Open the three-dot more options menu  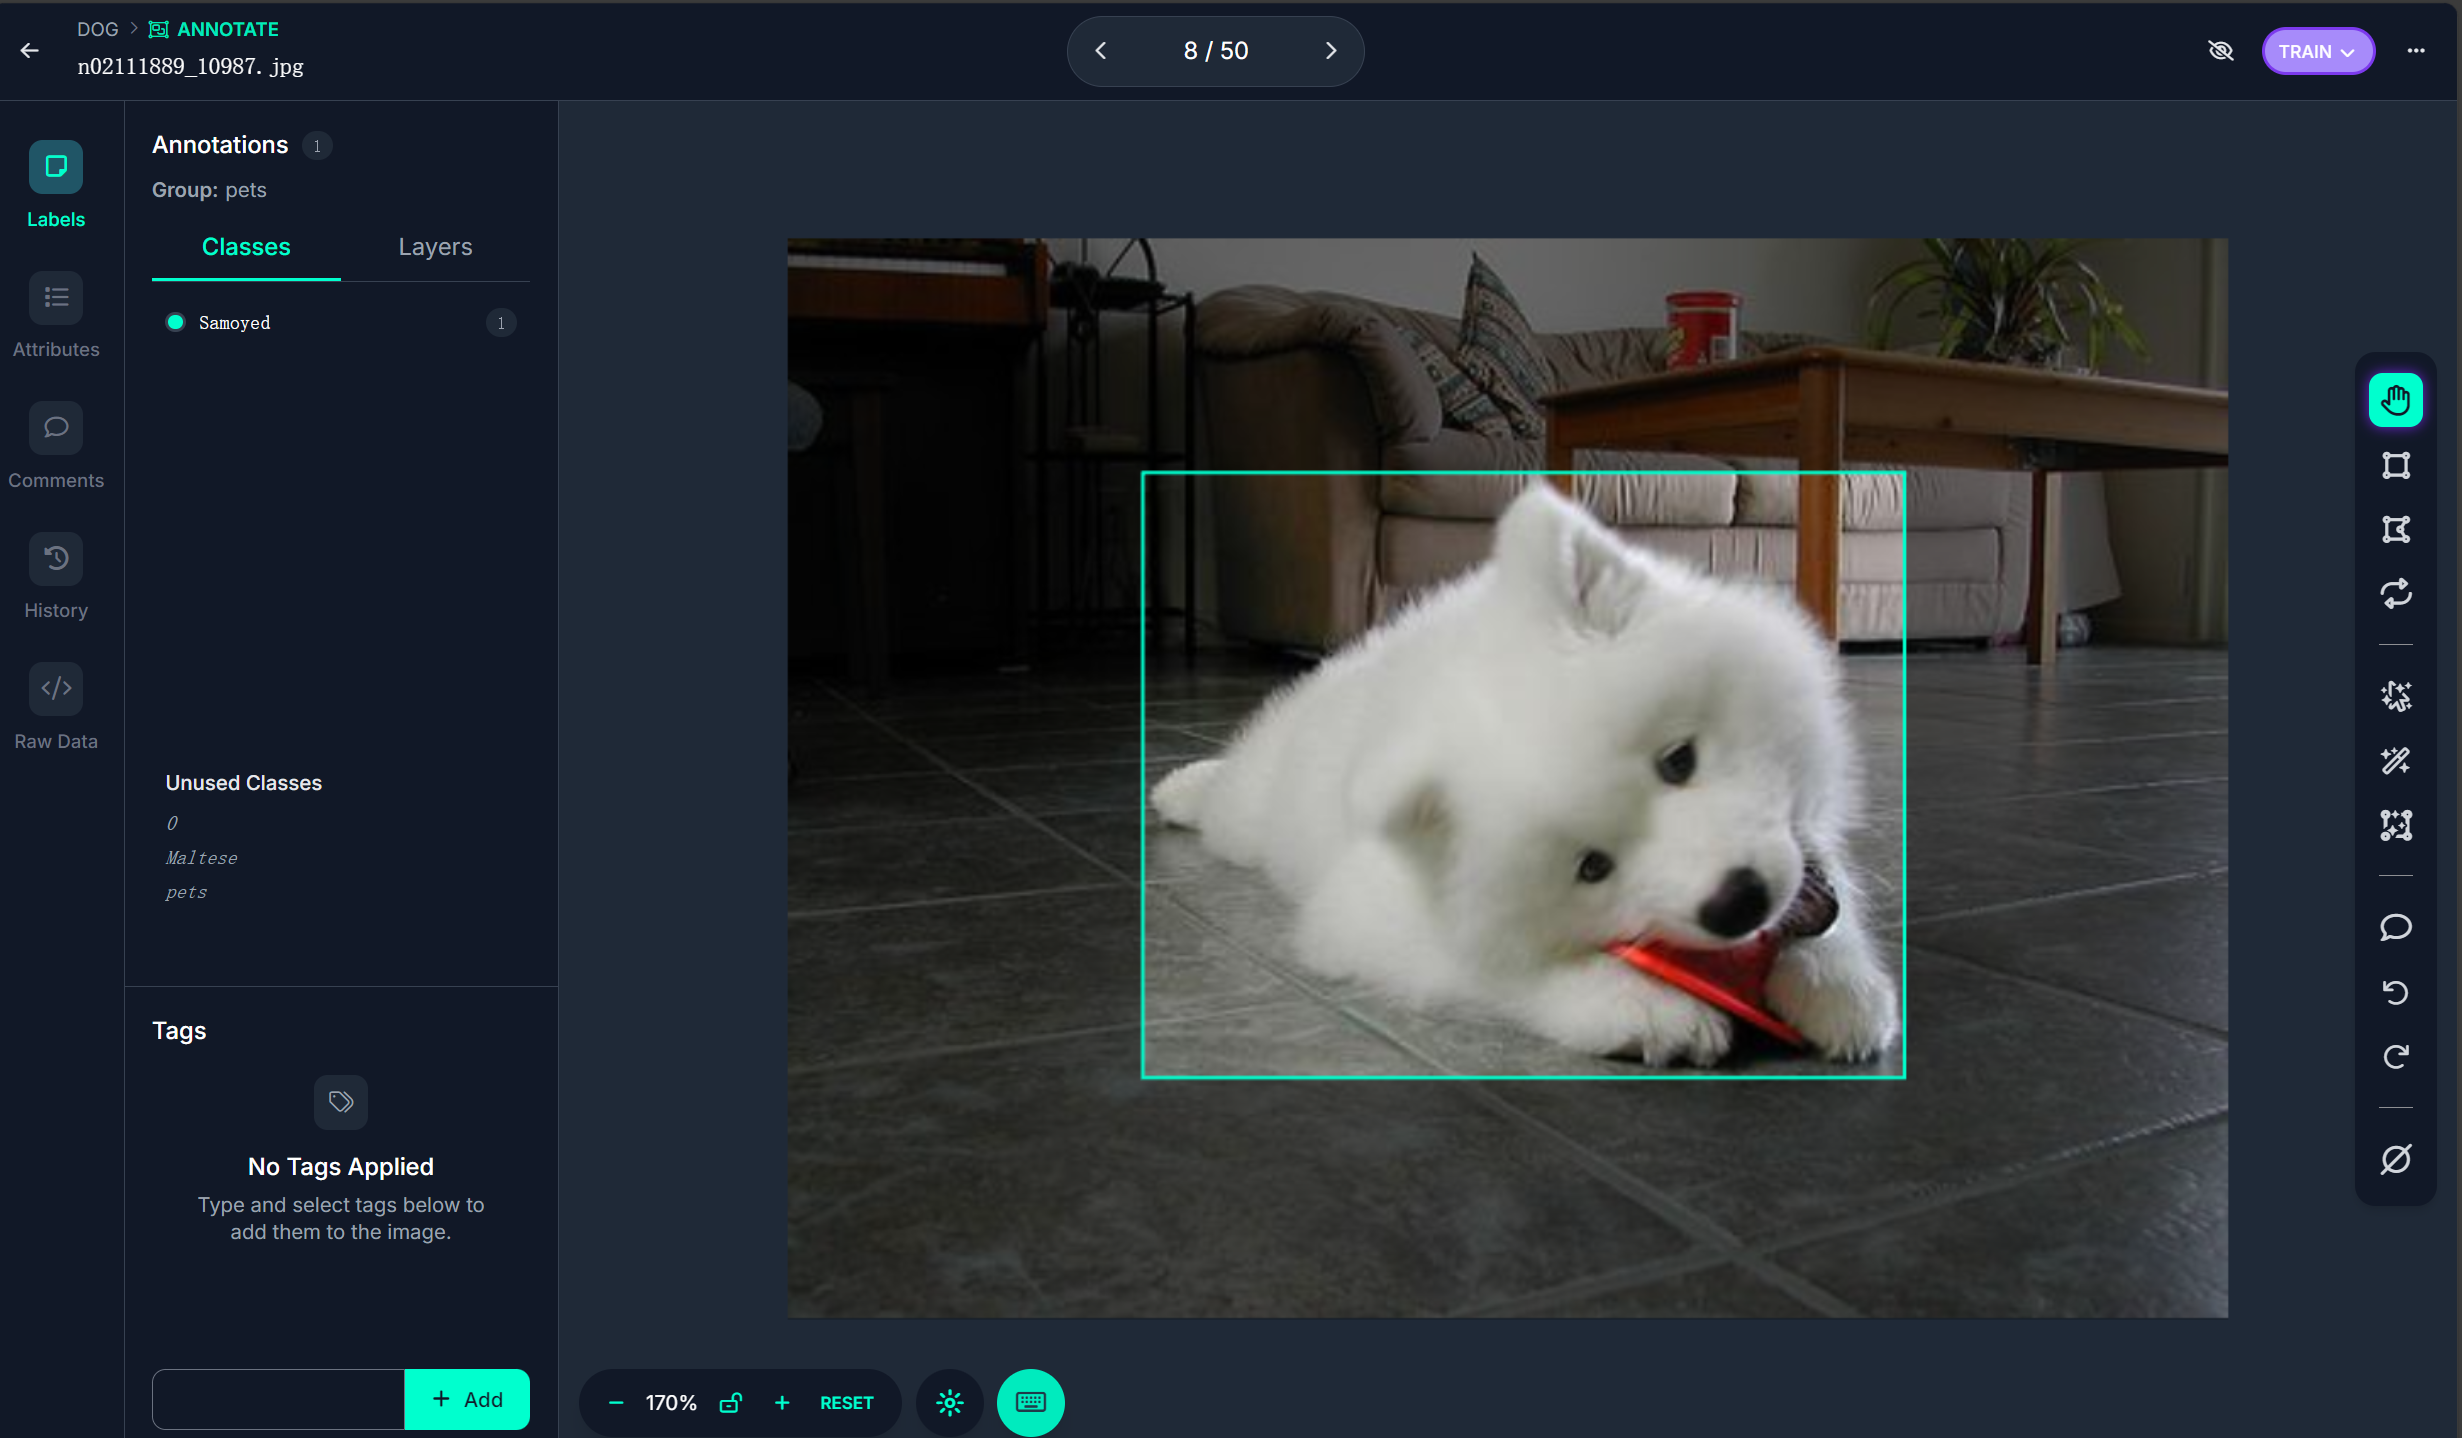coord(2416,51)
